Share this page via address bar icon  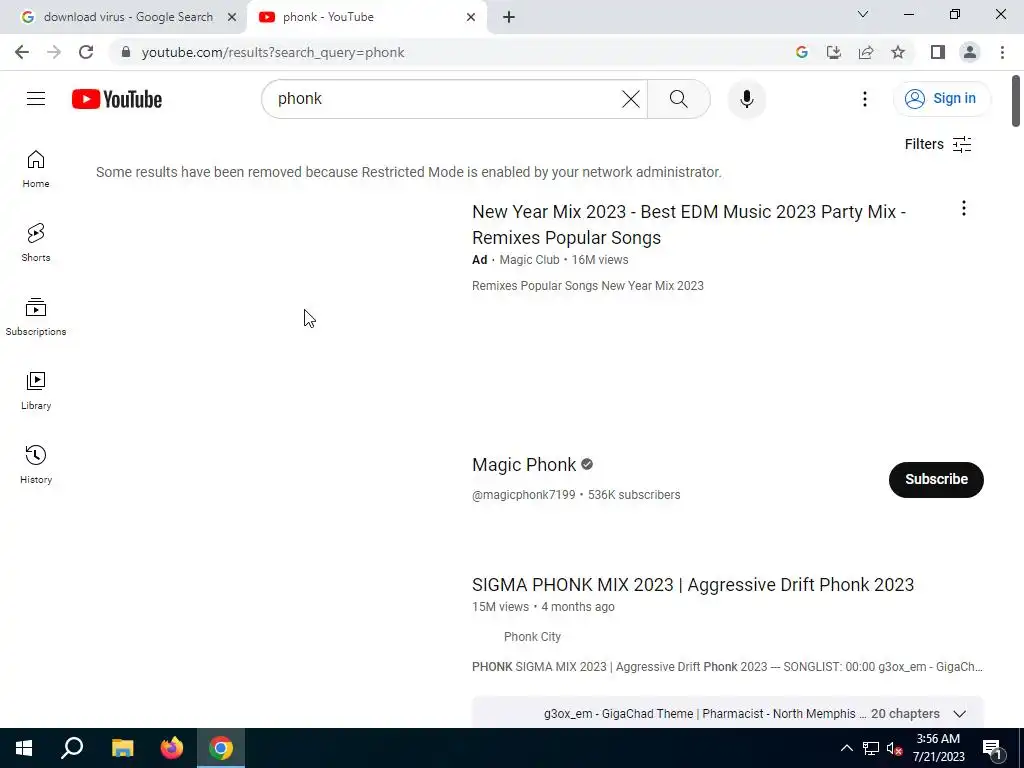[x=866, y=52]
